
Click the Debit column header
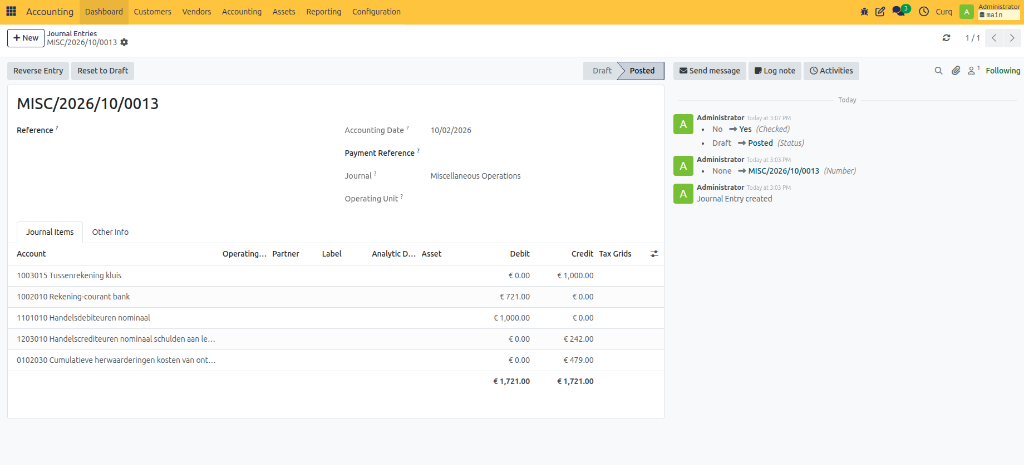click(x=520, y=254)
